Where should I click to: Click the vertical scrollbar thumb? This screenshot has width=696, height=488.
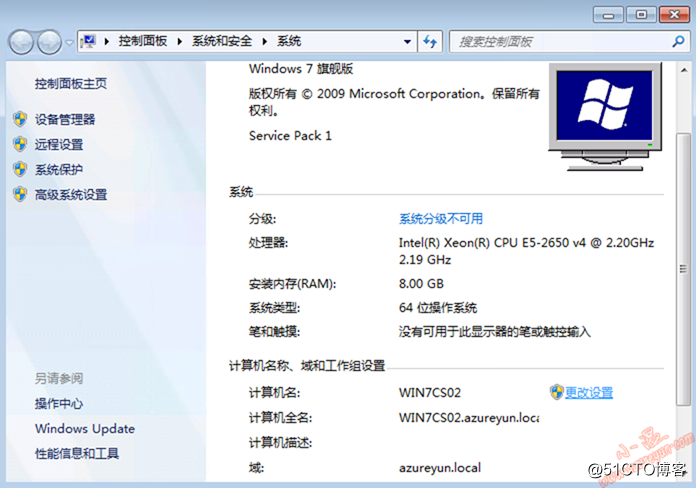click(684, 269)
